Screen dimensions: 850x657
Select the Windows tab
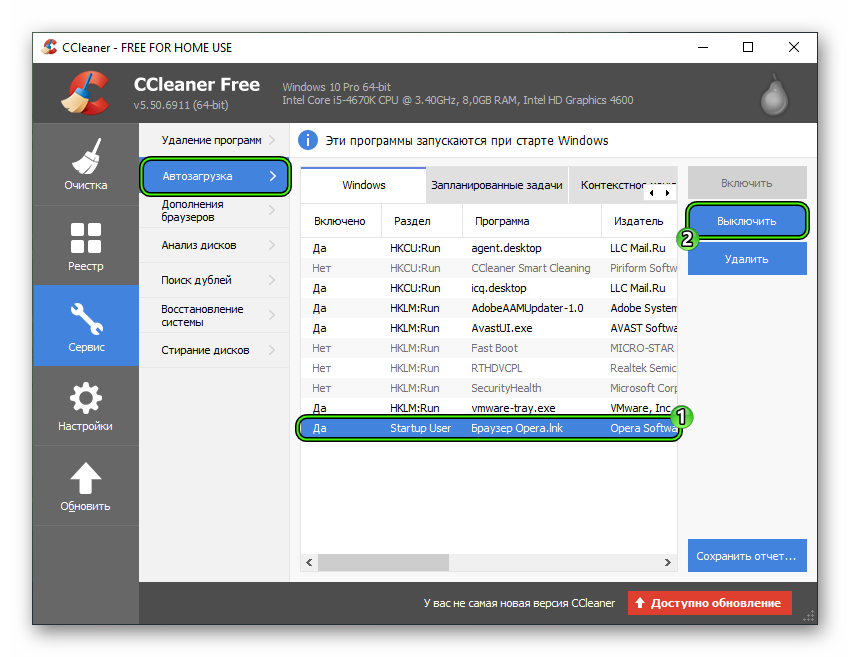(363, 185)
